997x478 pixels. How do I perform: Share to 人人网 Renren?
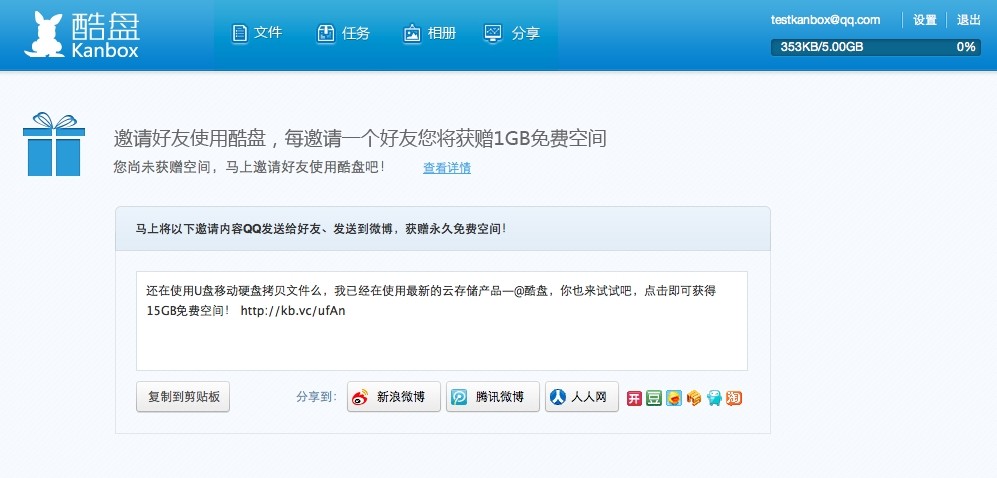tap(582, 397)
